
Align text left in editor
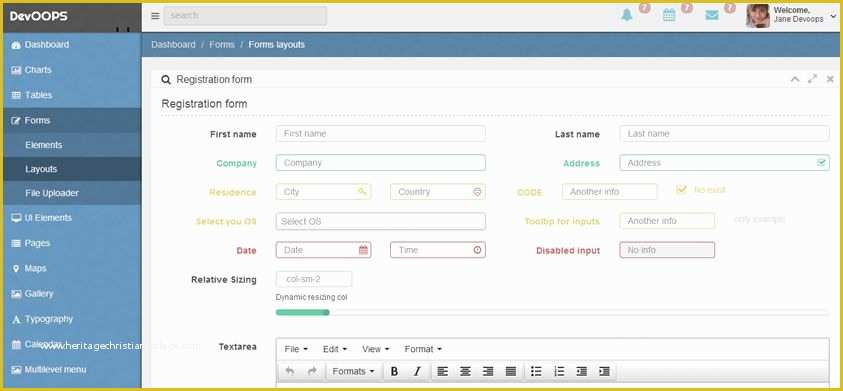[442, 371]
